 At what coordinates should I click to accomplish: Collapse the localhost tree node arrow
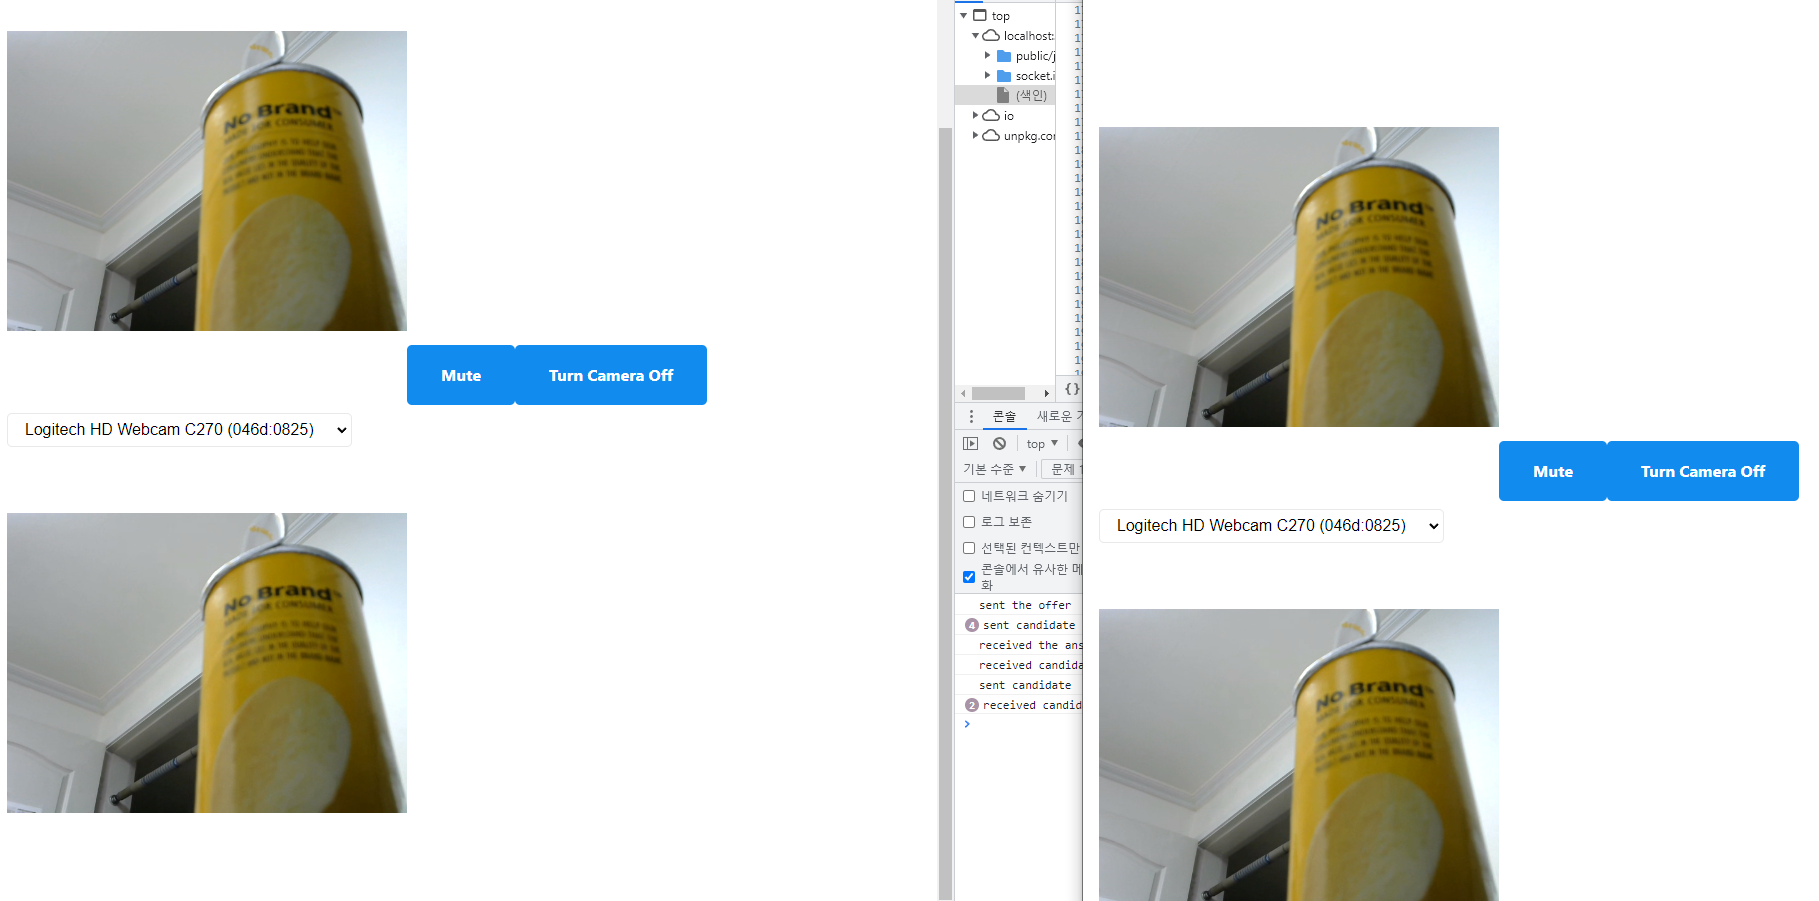[x=975, y=36]
